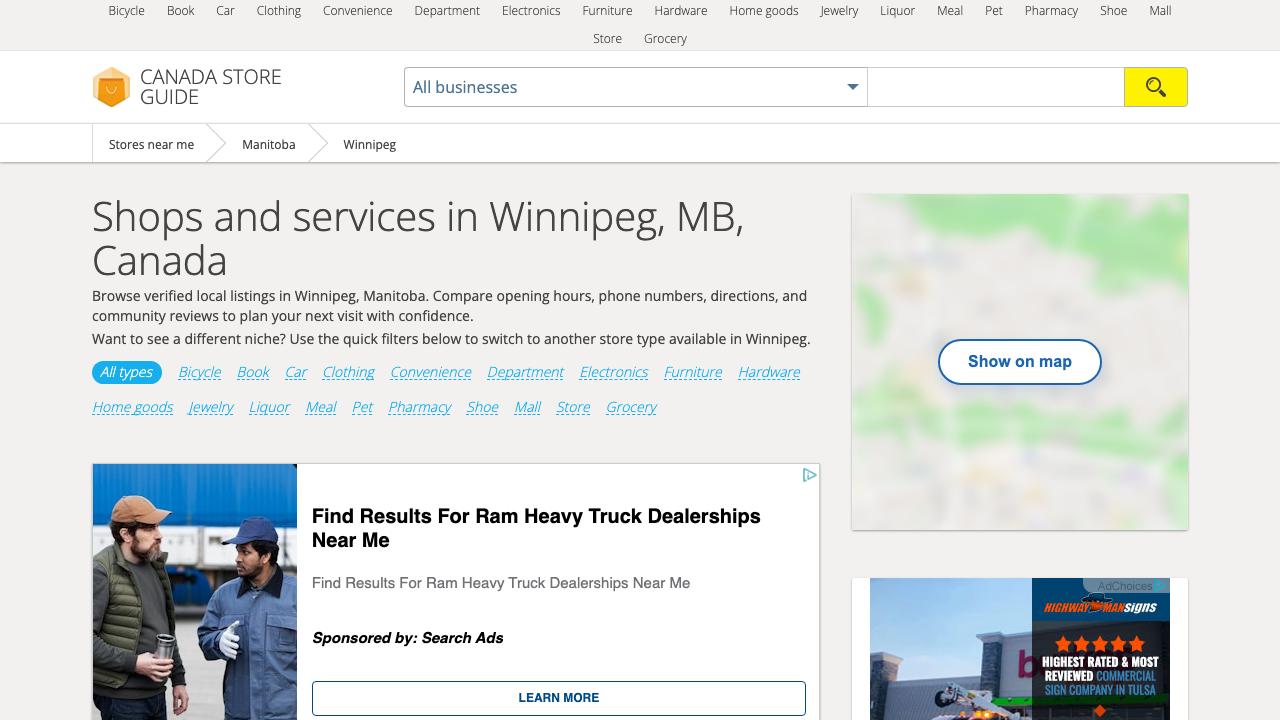Open Stores near me breadcrumb
The image size is (1280, 720).
click(151, 144)
